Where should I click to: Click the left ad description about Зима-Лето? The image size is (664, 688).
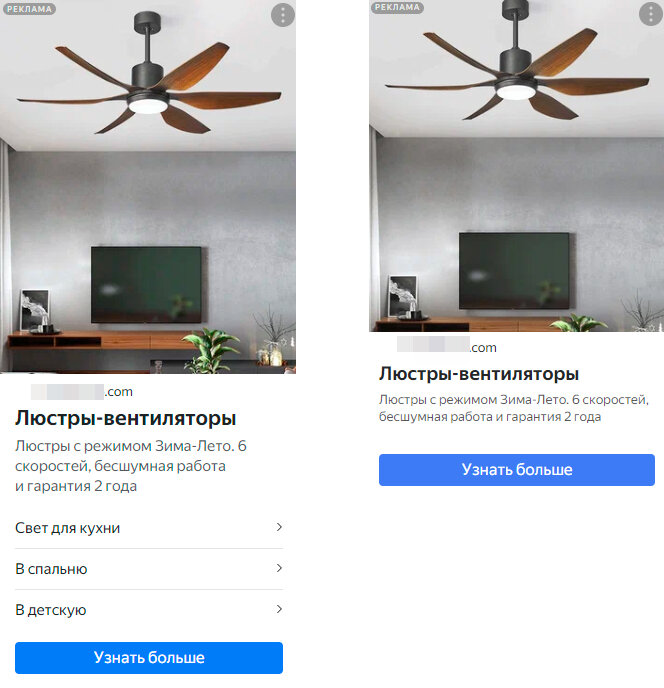[131, 466]
